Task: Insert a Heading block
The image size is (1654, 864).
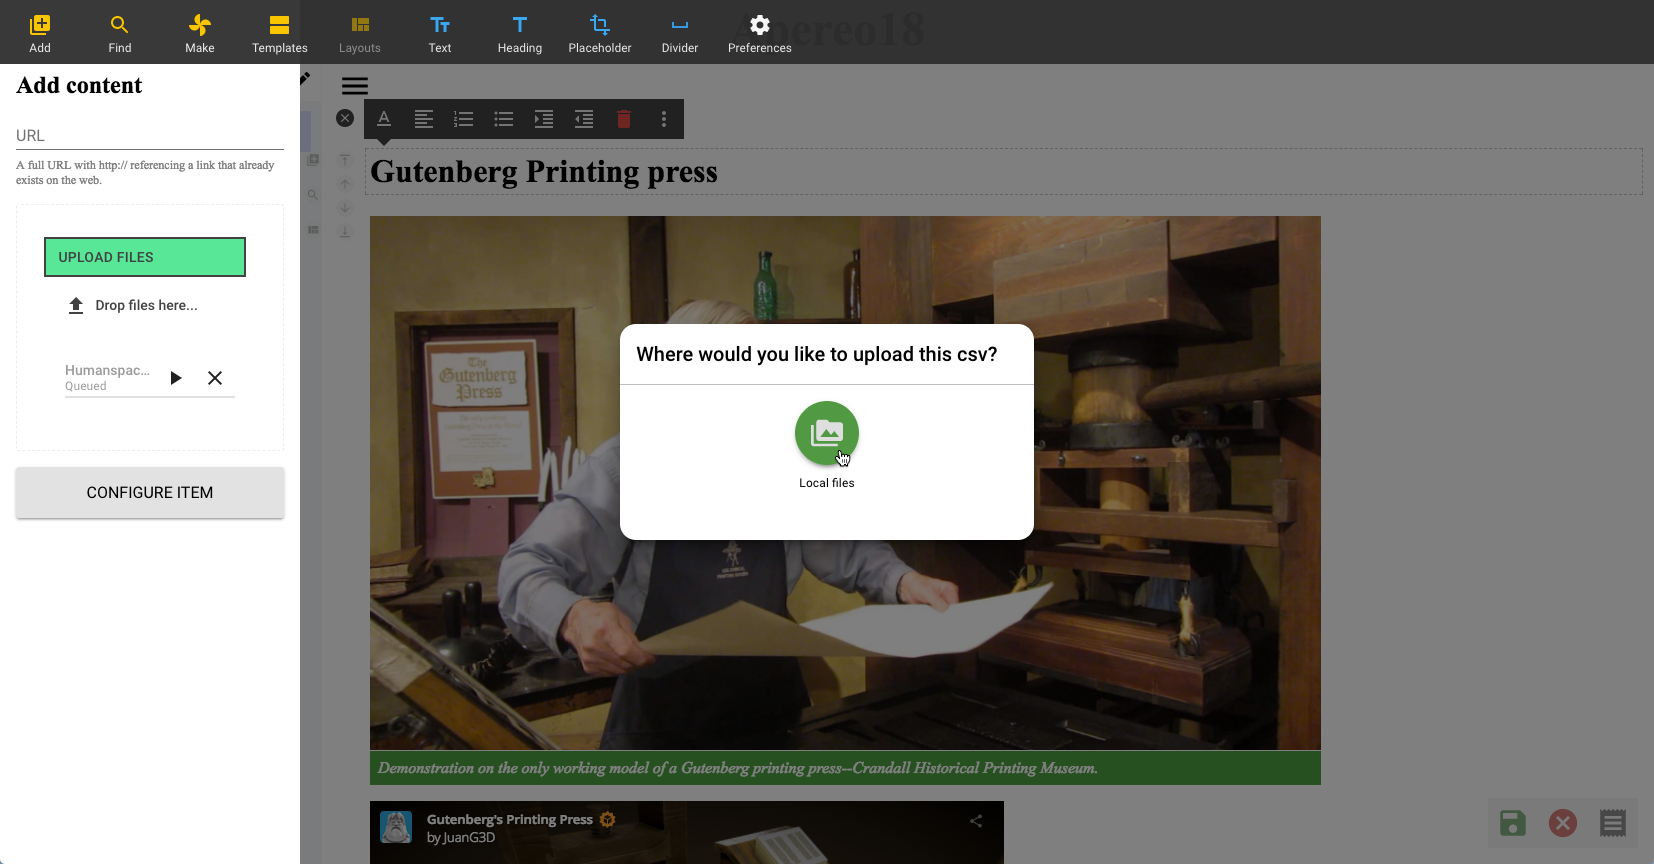Action: point(520,32)
